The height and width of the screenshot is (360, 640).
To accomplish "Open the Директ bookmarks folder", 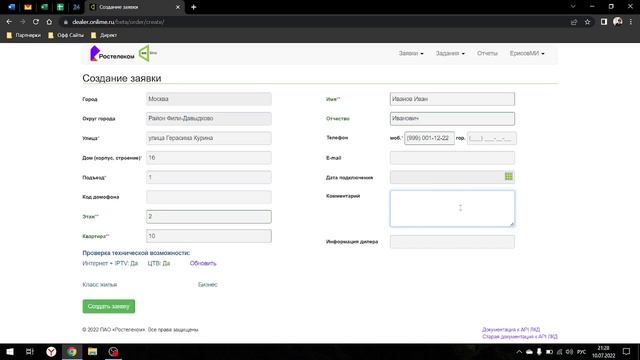I will (104, 35).
